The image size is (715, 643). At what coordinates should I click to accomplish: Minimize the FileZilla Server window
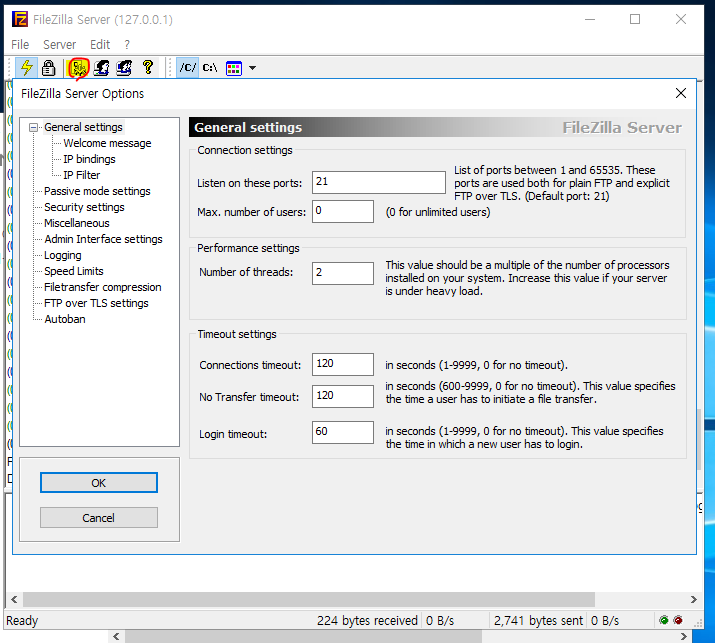pyautogui.click(x=590, y=19)
